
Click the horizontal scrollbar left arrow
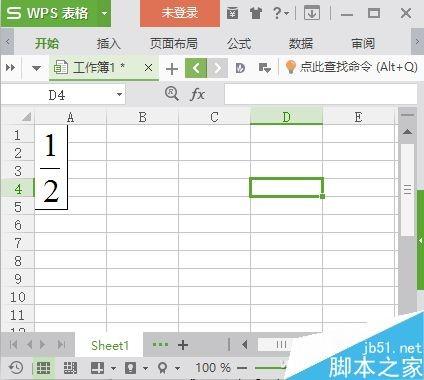[245, 344]
